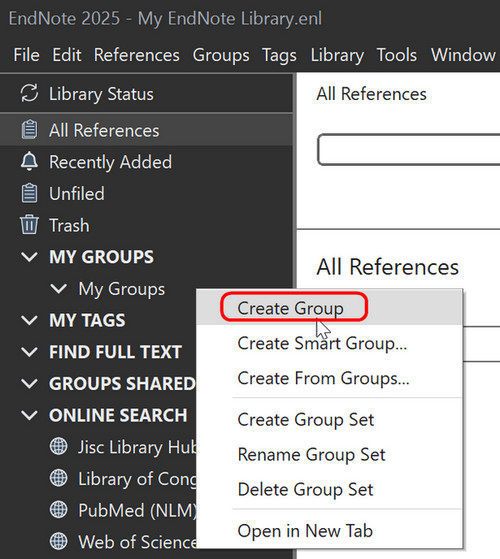This screenshot has width=500, height=559.
Task: Collapse the MY TAGS section
Action: [29, 320]
